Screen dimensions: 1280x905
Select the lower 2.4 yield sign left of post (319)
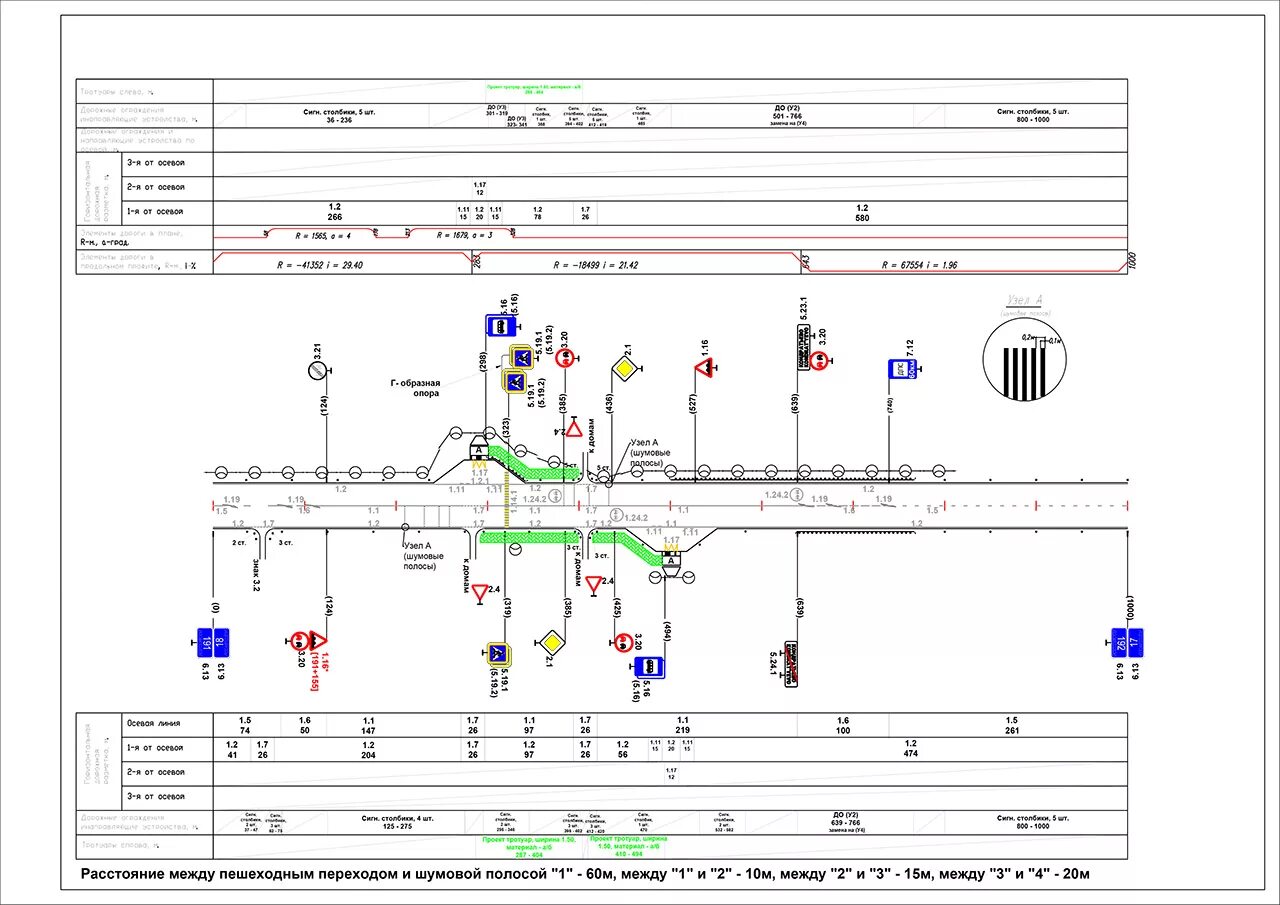tap(480, 593)
